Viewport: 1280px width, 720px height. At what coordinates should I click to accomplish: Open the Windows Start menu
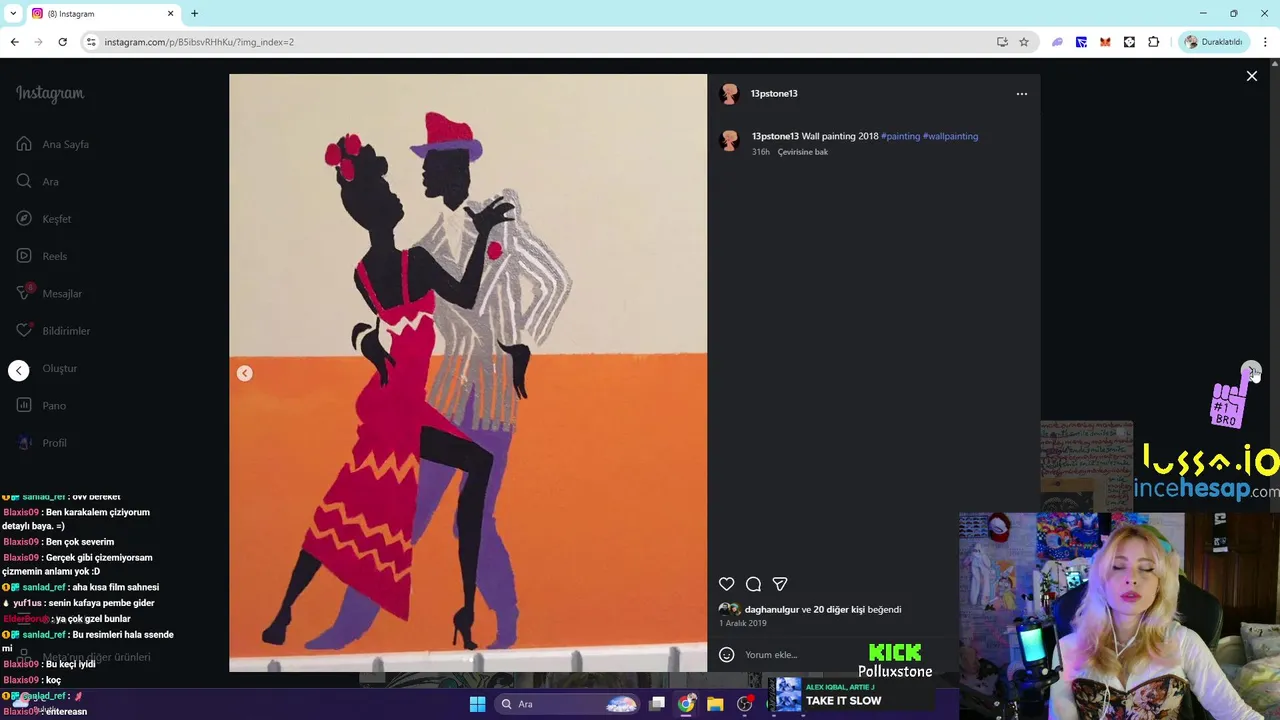477,704
